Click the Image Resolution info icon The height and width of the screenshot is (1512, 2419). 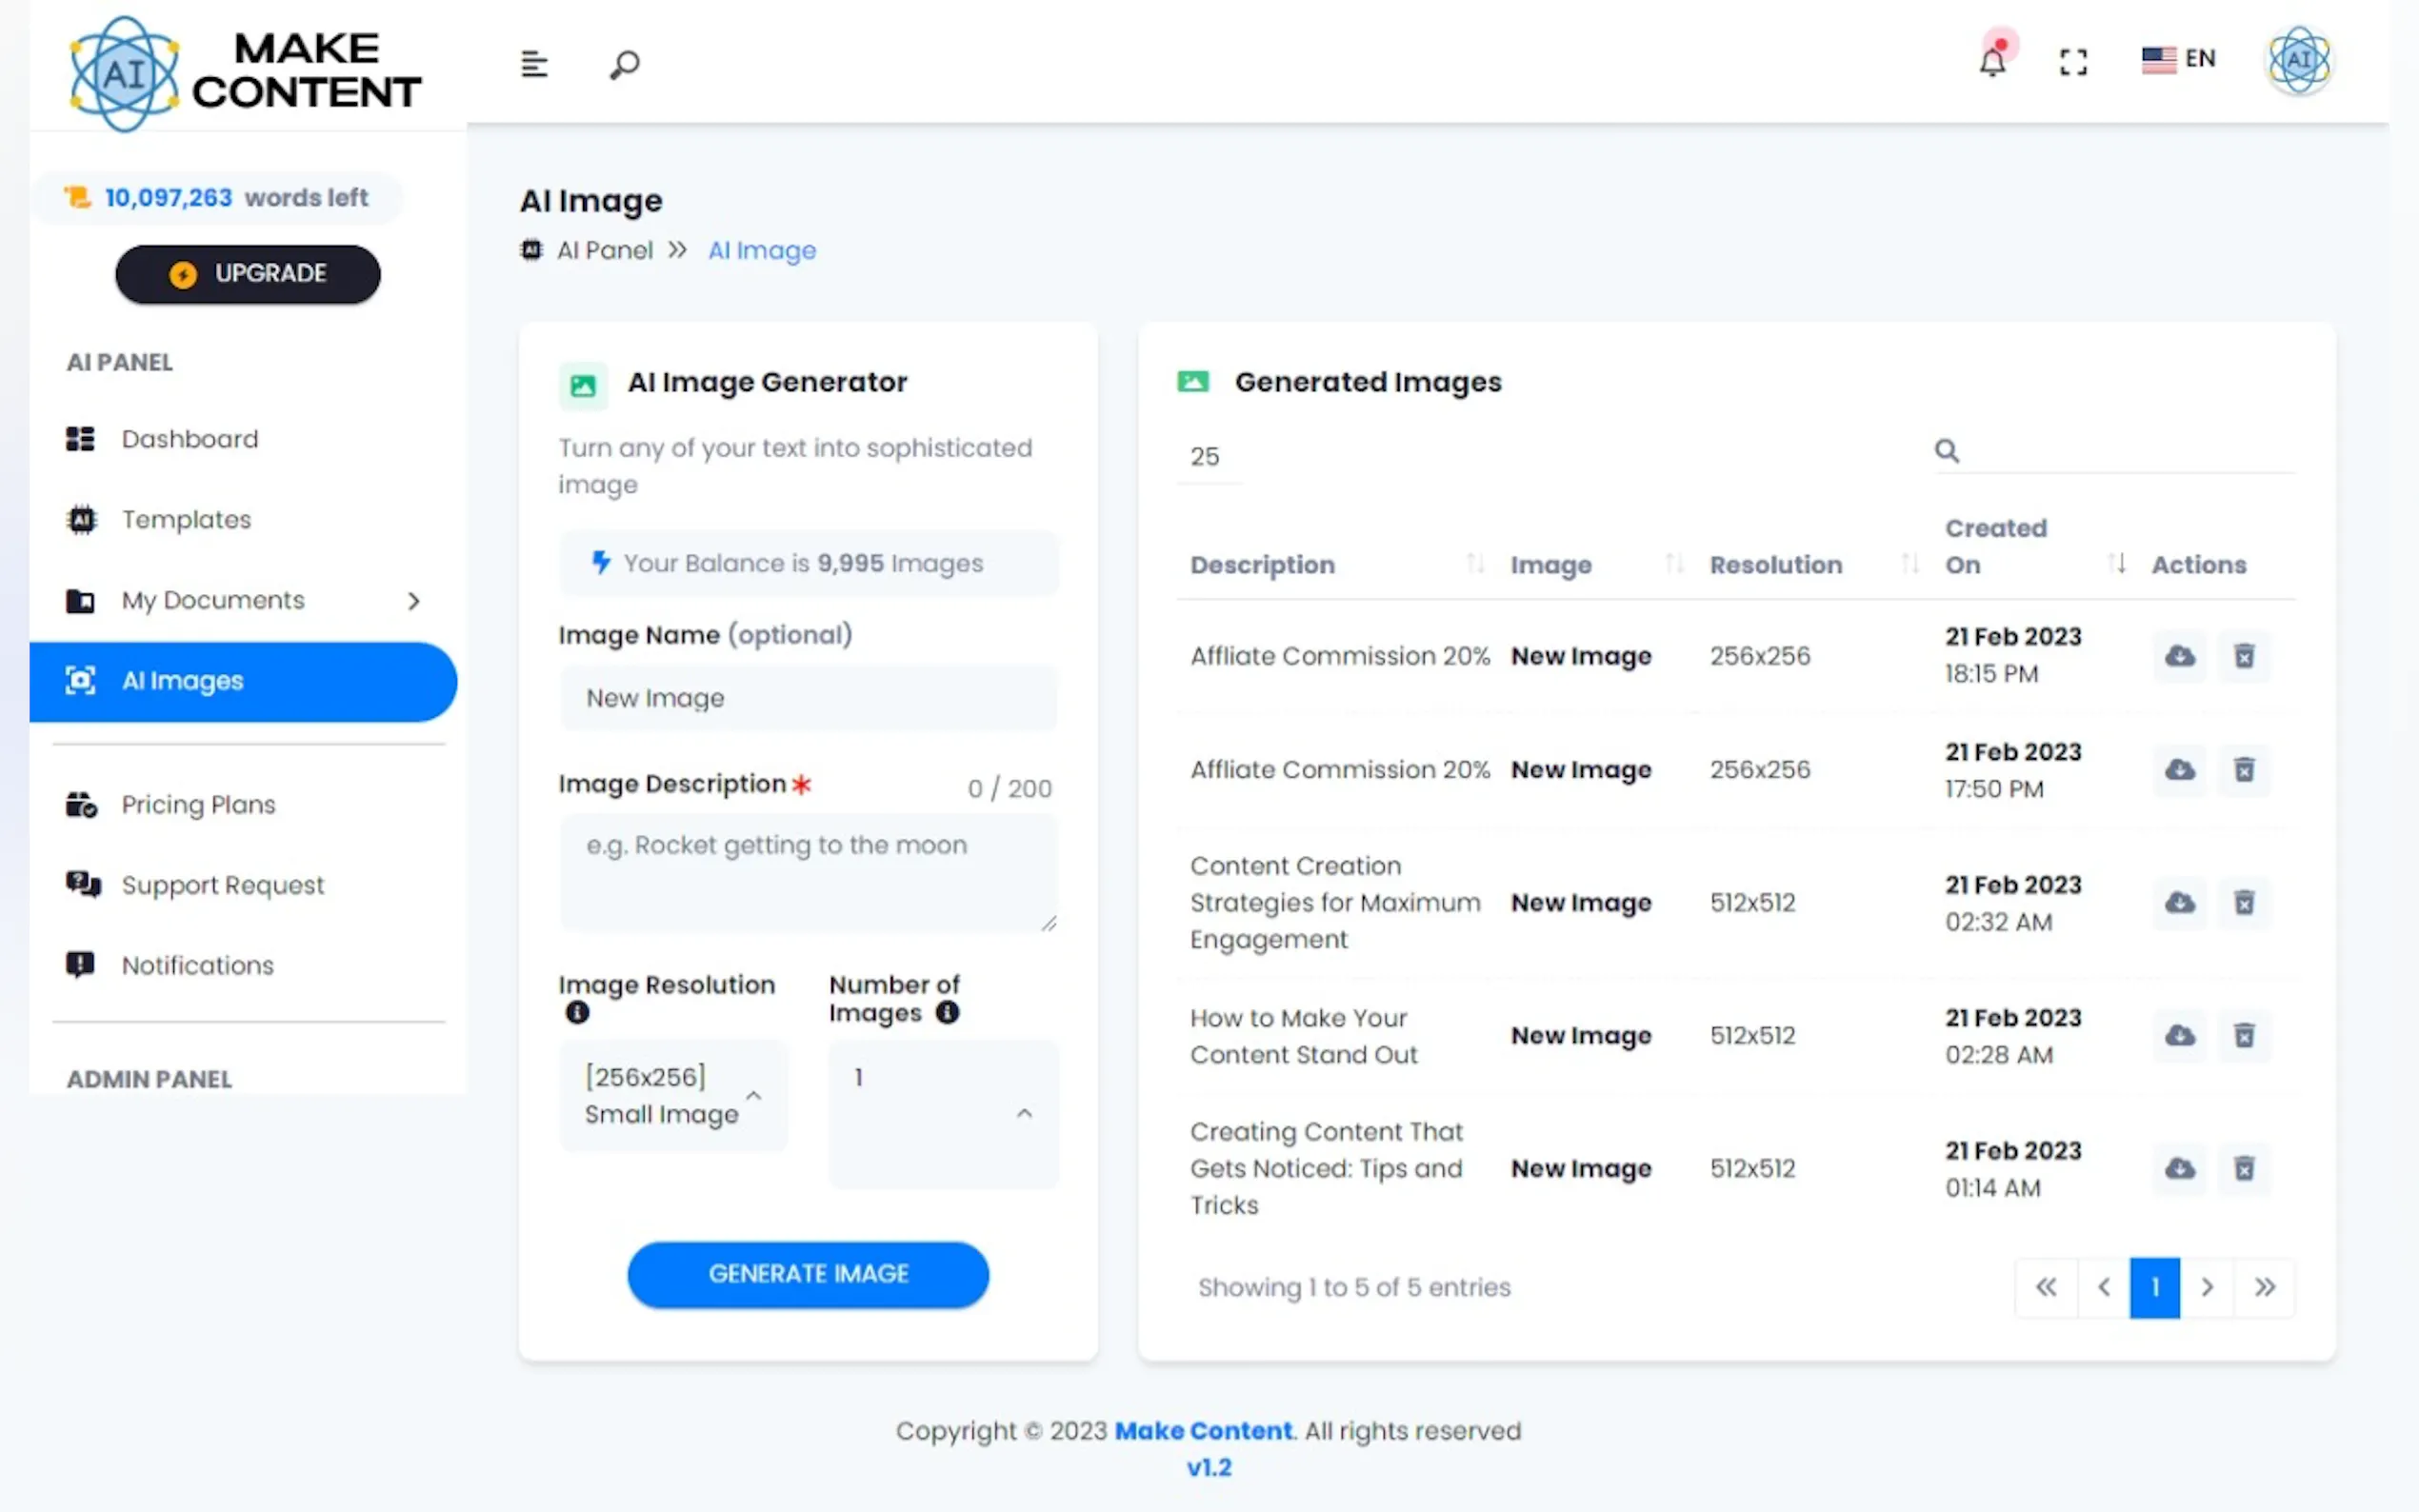(577, 1013)
